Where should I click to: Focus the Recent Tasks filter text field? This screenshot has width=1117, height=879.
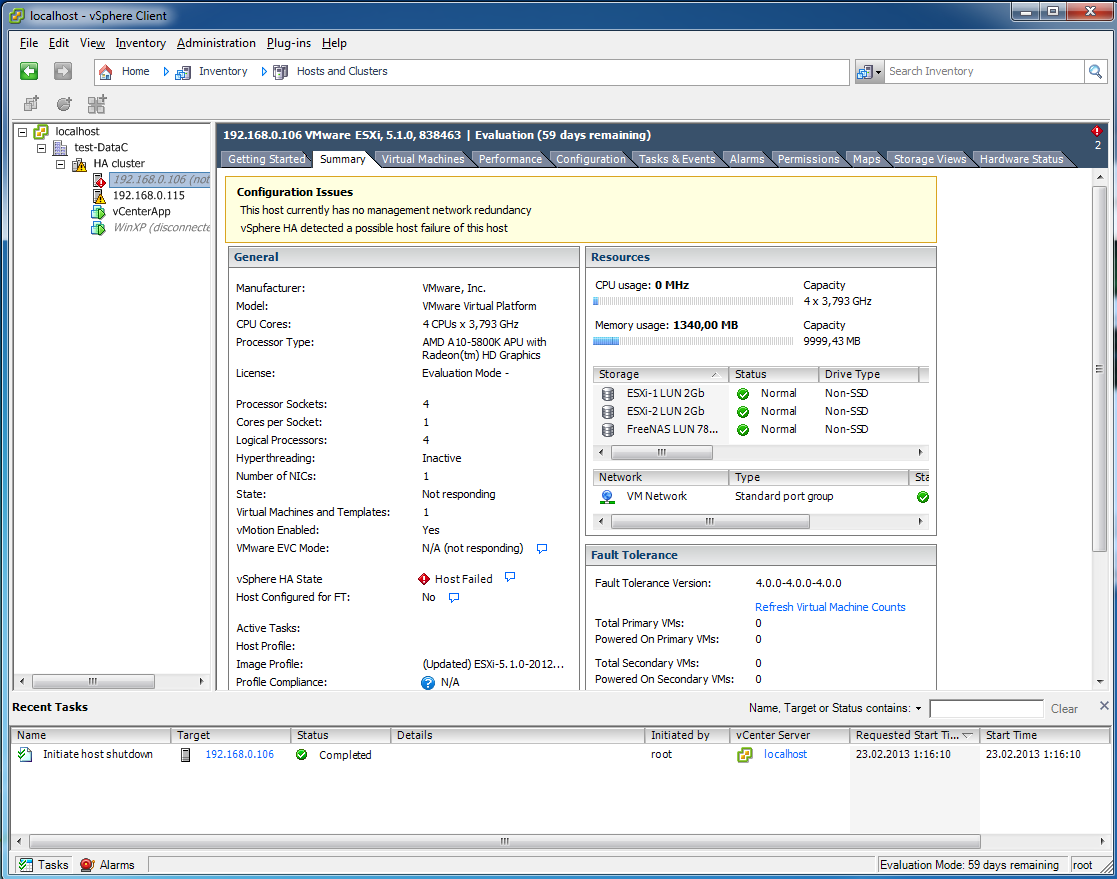pyautogui.click(x=986, y=709)
